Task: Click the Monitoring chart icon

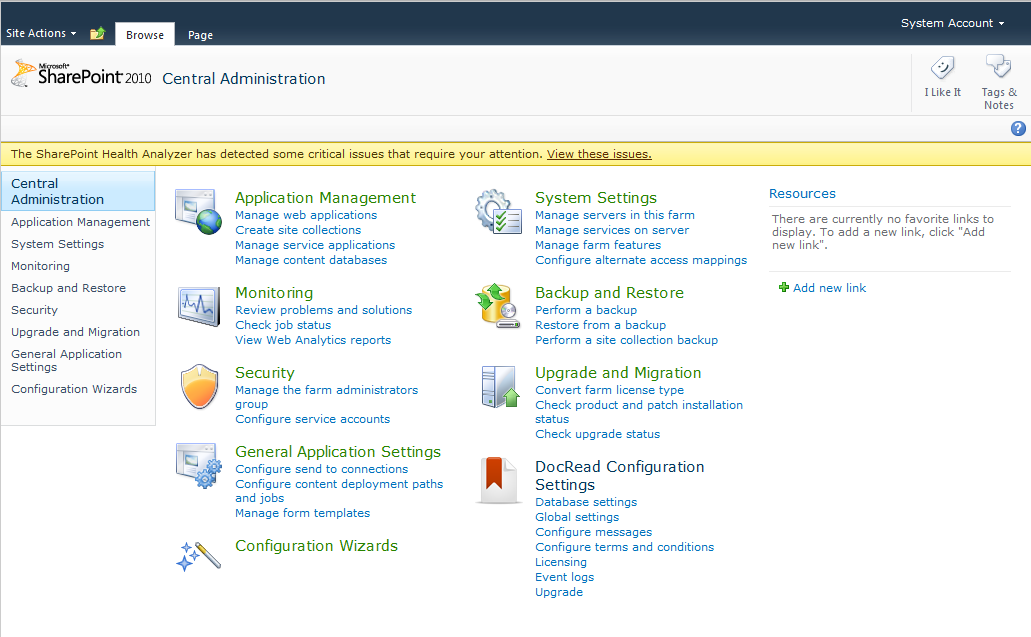Action: pos(198,306)
